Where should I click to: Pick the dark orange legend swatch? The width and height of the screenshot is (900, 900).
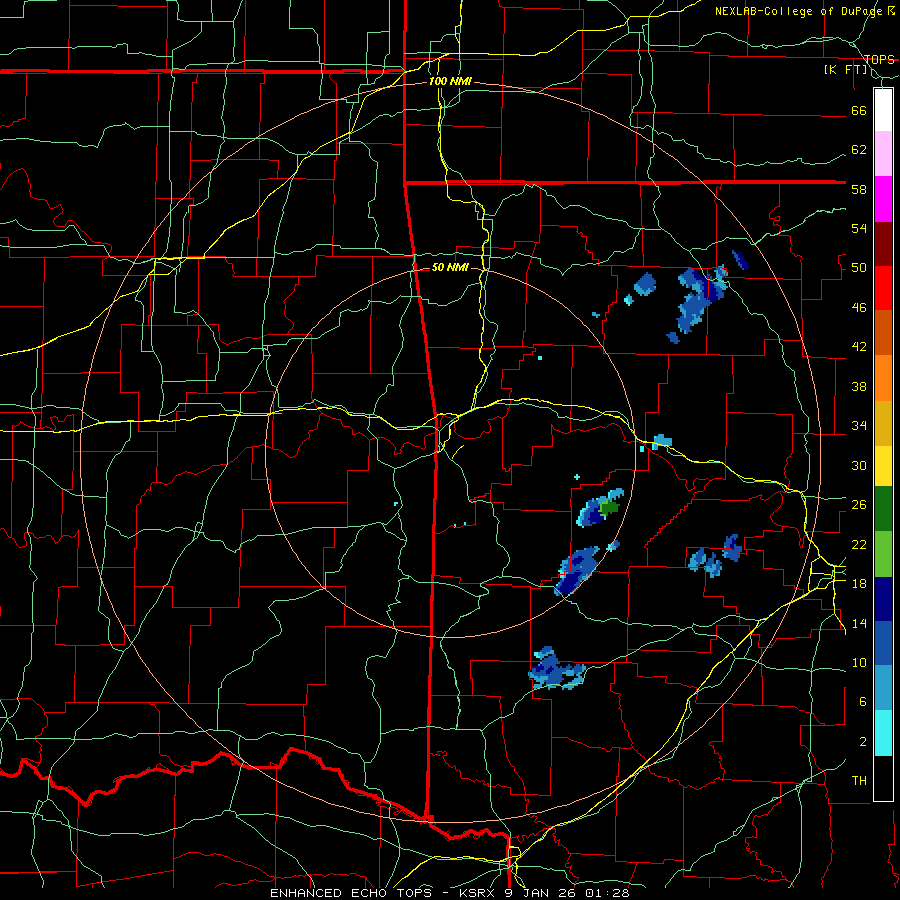883,332
